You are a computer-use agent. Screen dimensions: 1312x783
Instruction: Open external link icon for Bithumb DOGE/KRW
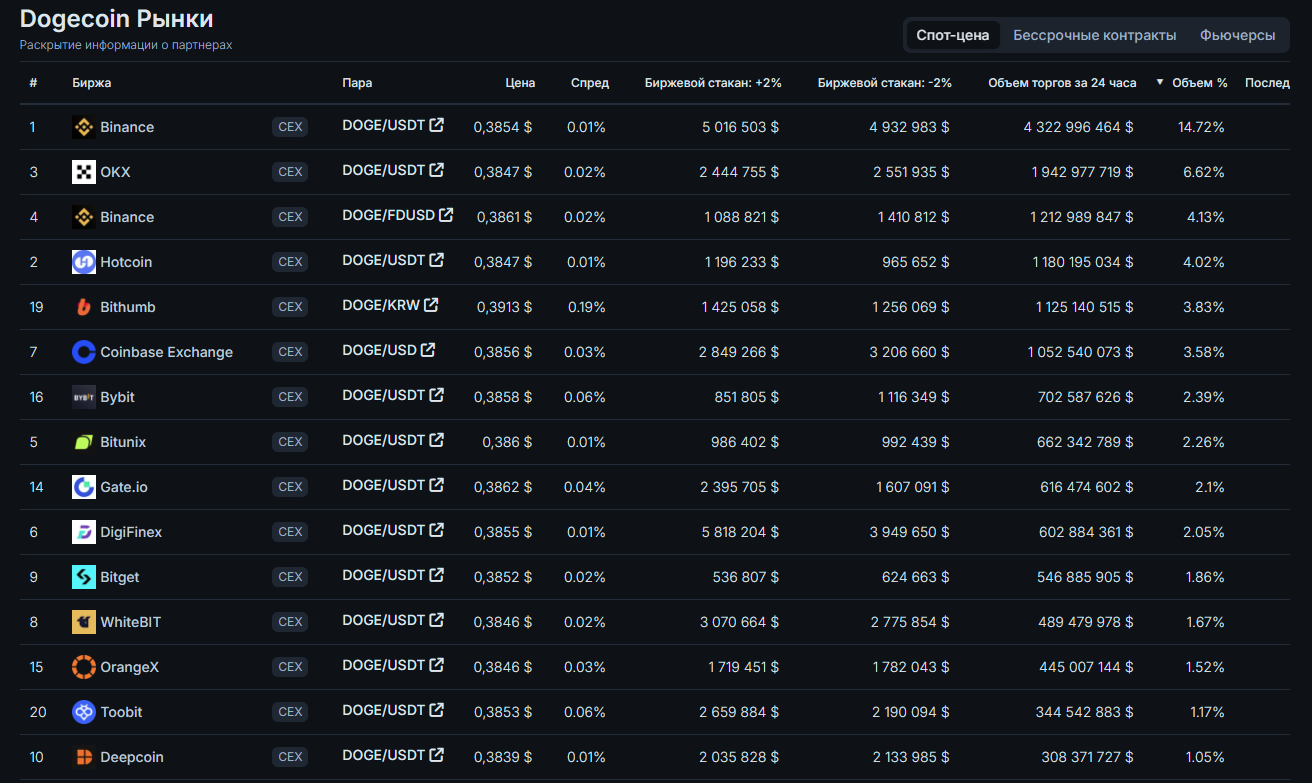pyautogui.click(x=431, y=305)
